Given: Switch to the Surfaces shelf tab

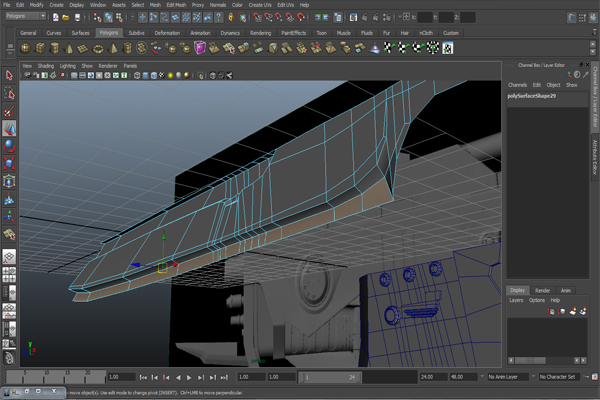Looking at the screenshot, I should click(x=80, y=33).
